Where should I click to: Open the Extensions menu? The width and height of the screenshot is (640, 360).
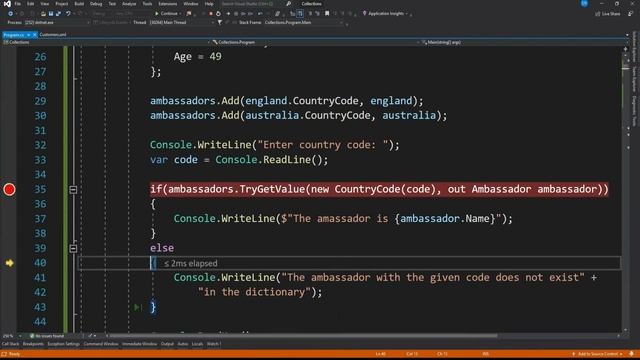[167, 4]
